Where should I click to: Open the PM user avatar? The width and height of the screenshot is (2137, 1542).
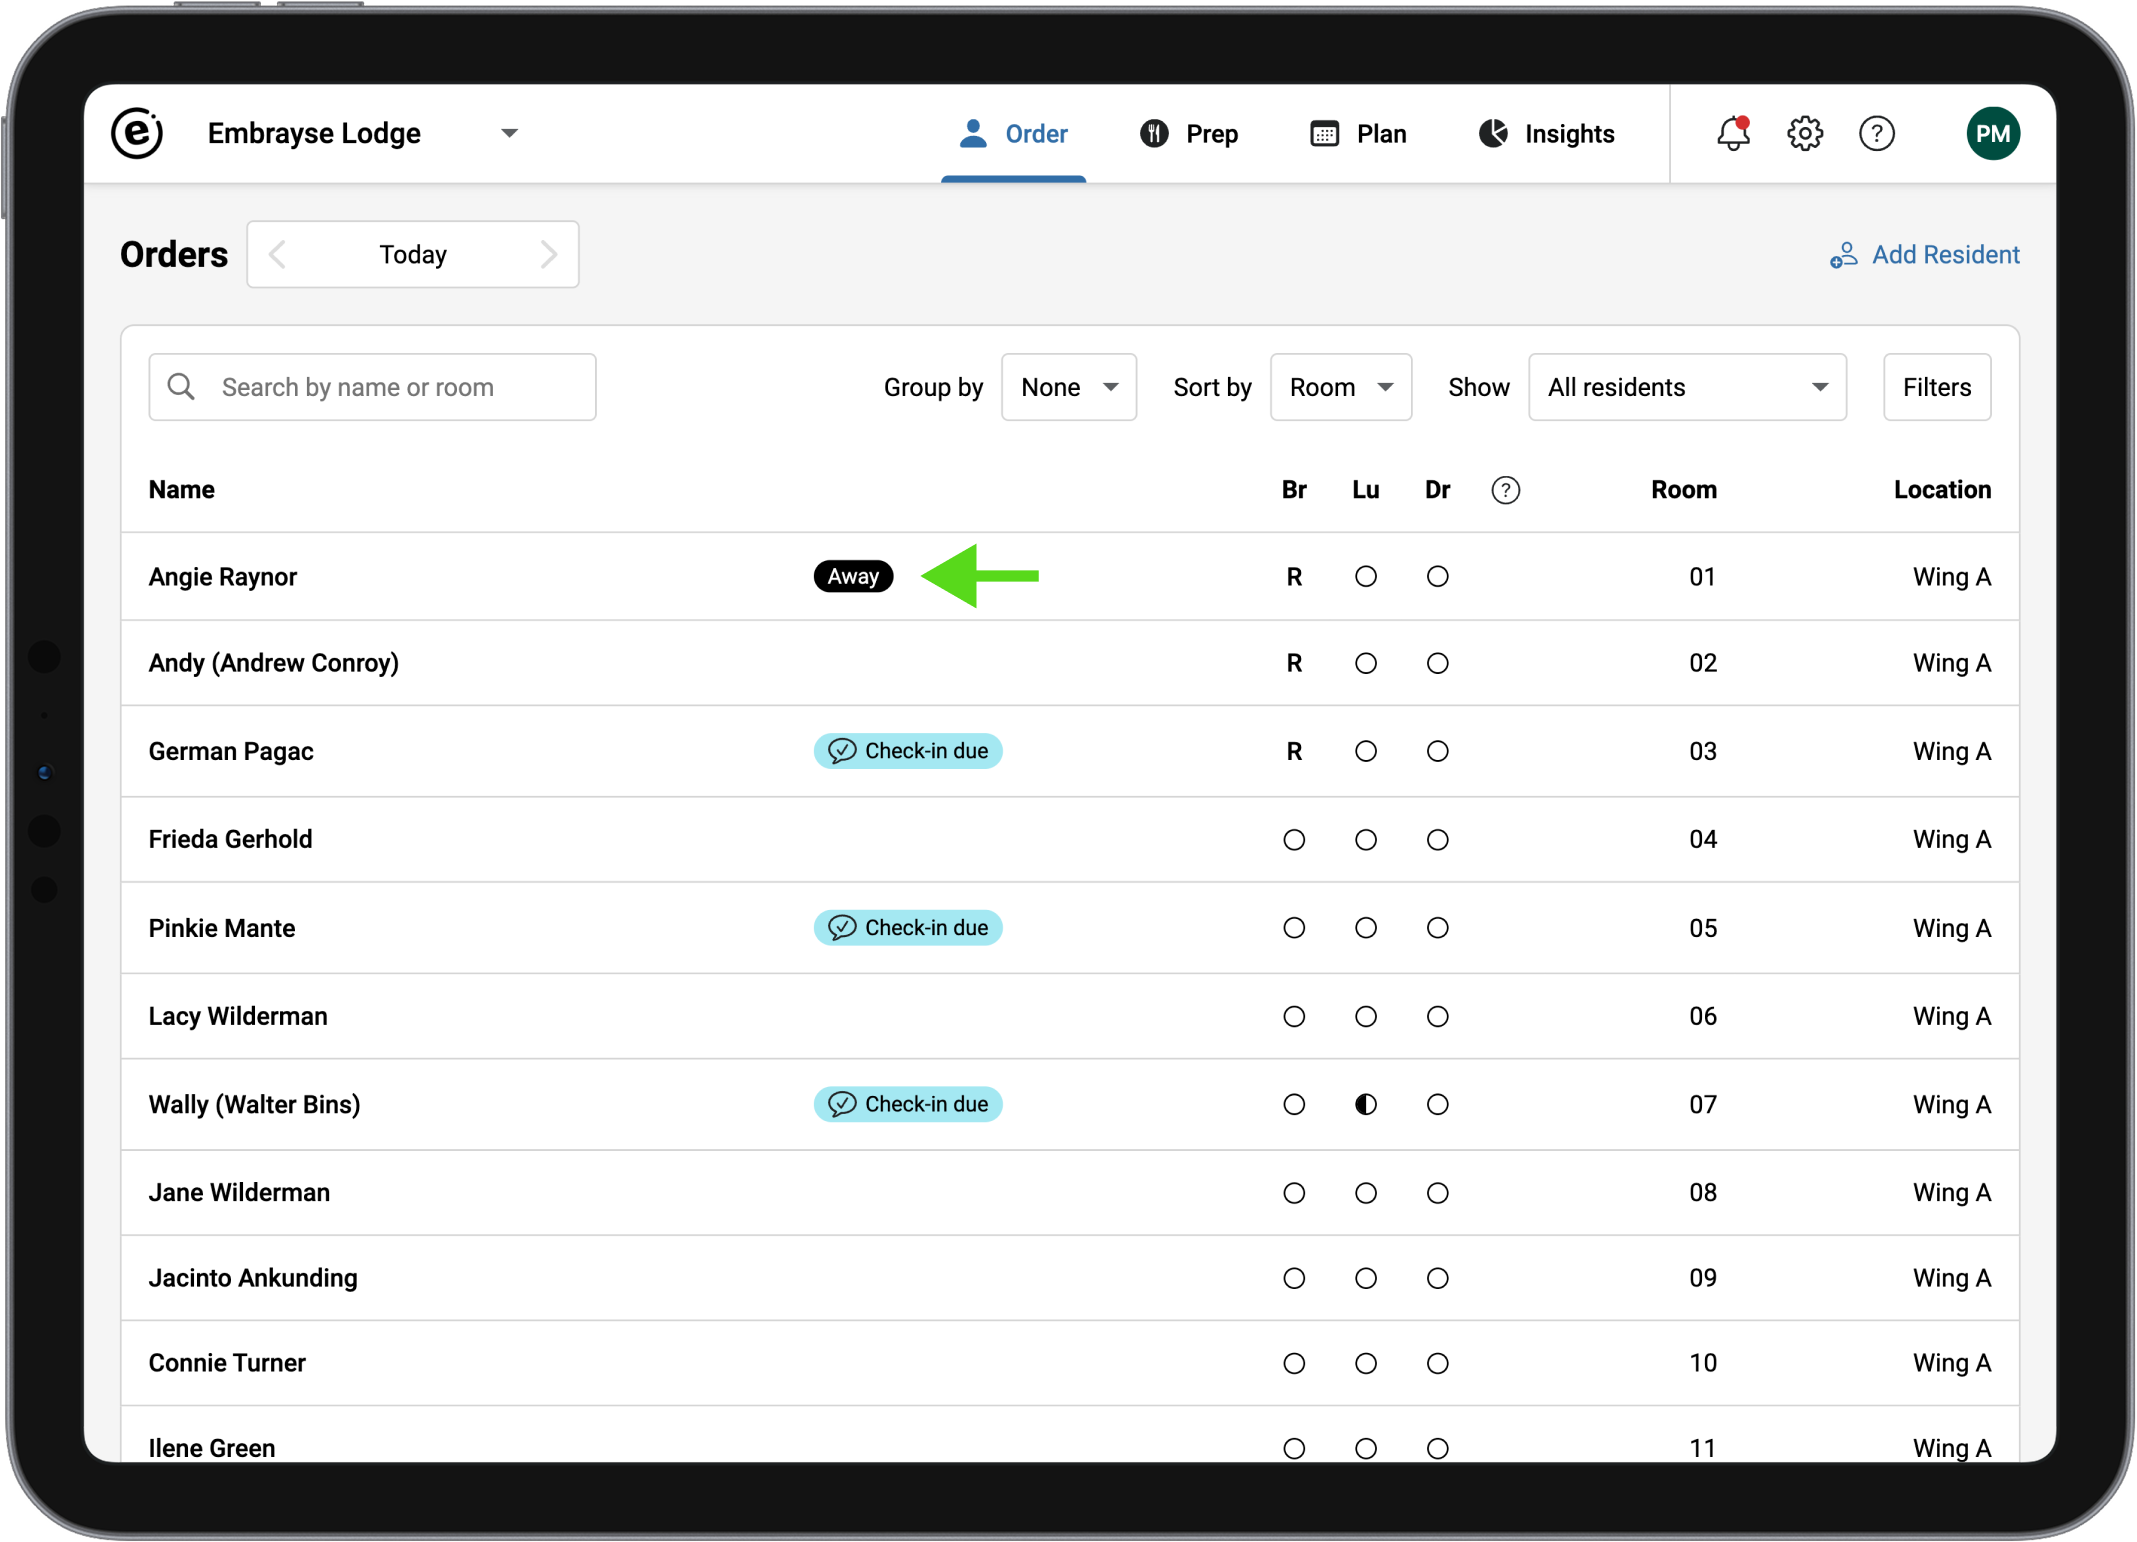click(1992, 134)
